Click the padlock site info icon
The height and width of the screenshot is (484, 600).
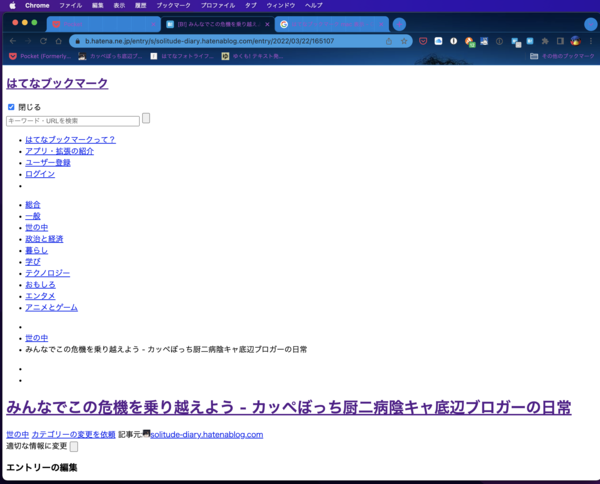78,41
